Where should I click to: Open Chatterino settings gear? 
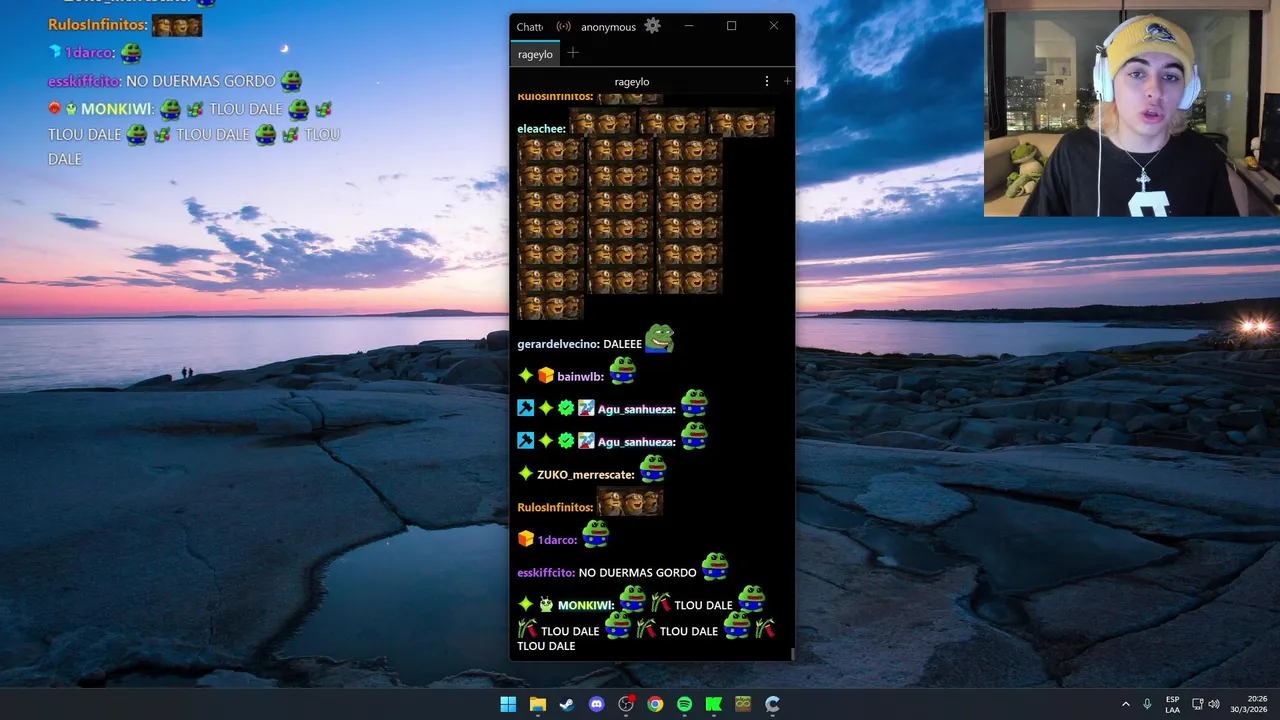[652, 26]
